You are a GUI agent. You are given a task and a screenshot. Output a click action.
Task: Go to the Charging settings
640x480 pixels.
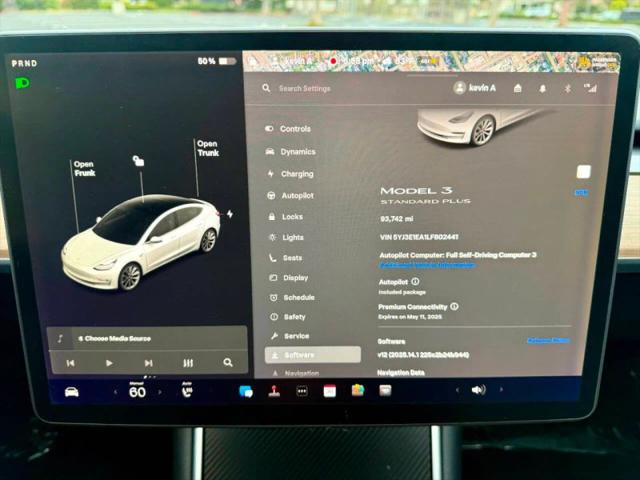coord(290,174)
